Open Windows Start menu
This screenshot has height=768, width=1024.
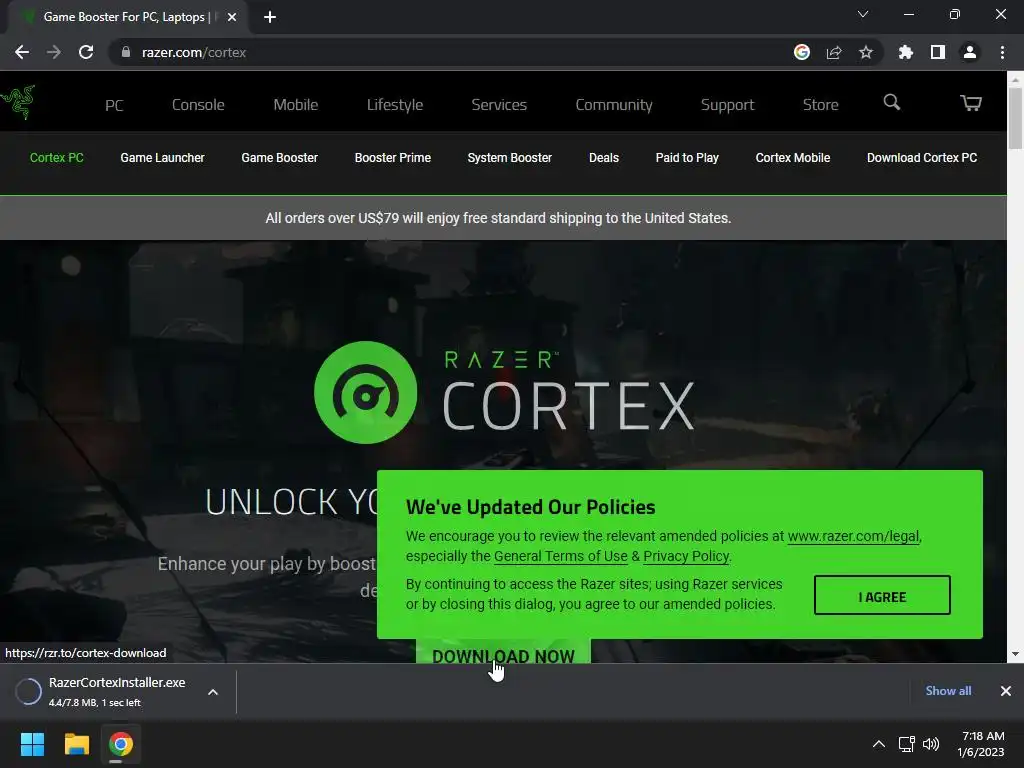(32, 744)
